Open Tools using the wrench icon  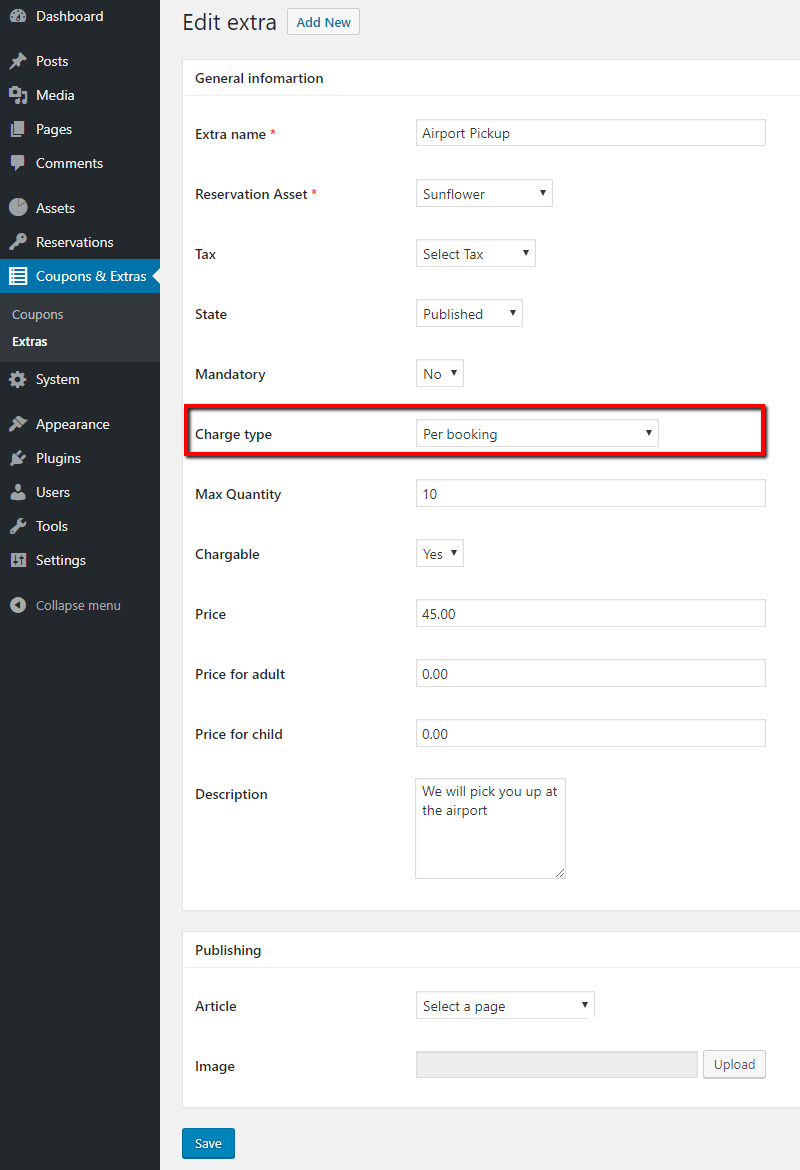coord(19,525)
